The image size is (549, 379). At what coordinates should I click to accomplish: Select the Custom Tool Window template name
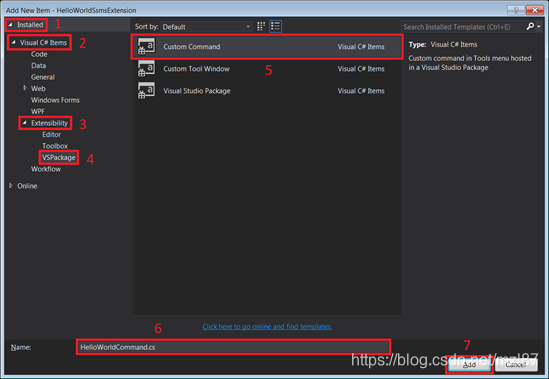click(x=196, y=69)
